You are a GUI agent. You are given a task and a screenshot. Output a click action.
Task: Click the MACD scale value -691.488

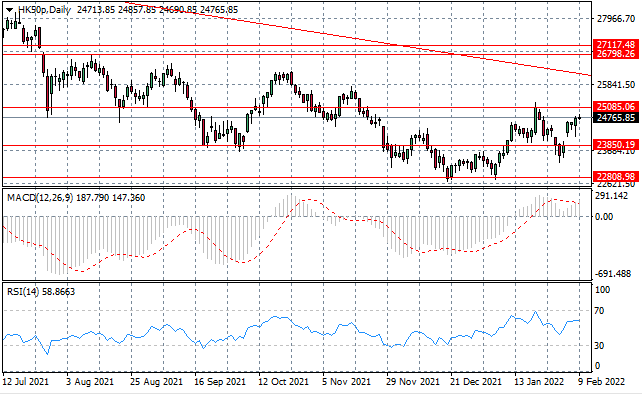[613, 274]
